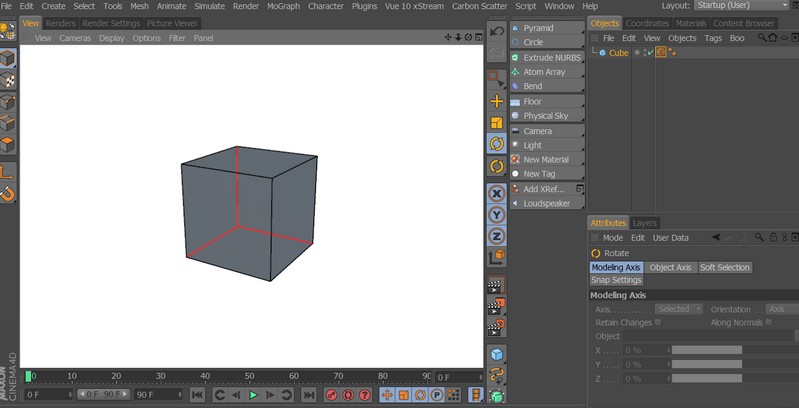Toggle the Z axis lock
Image resolution: width=799 pixels, height=408 pixels.
click(x=496, y=236)
